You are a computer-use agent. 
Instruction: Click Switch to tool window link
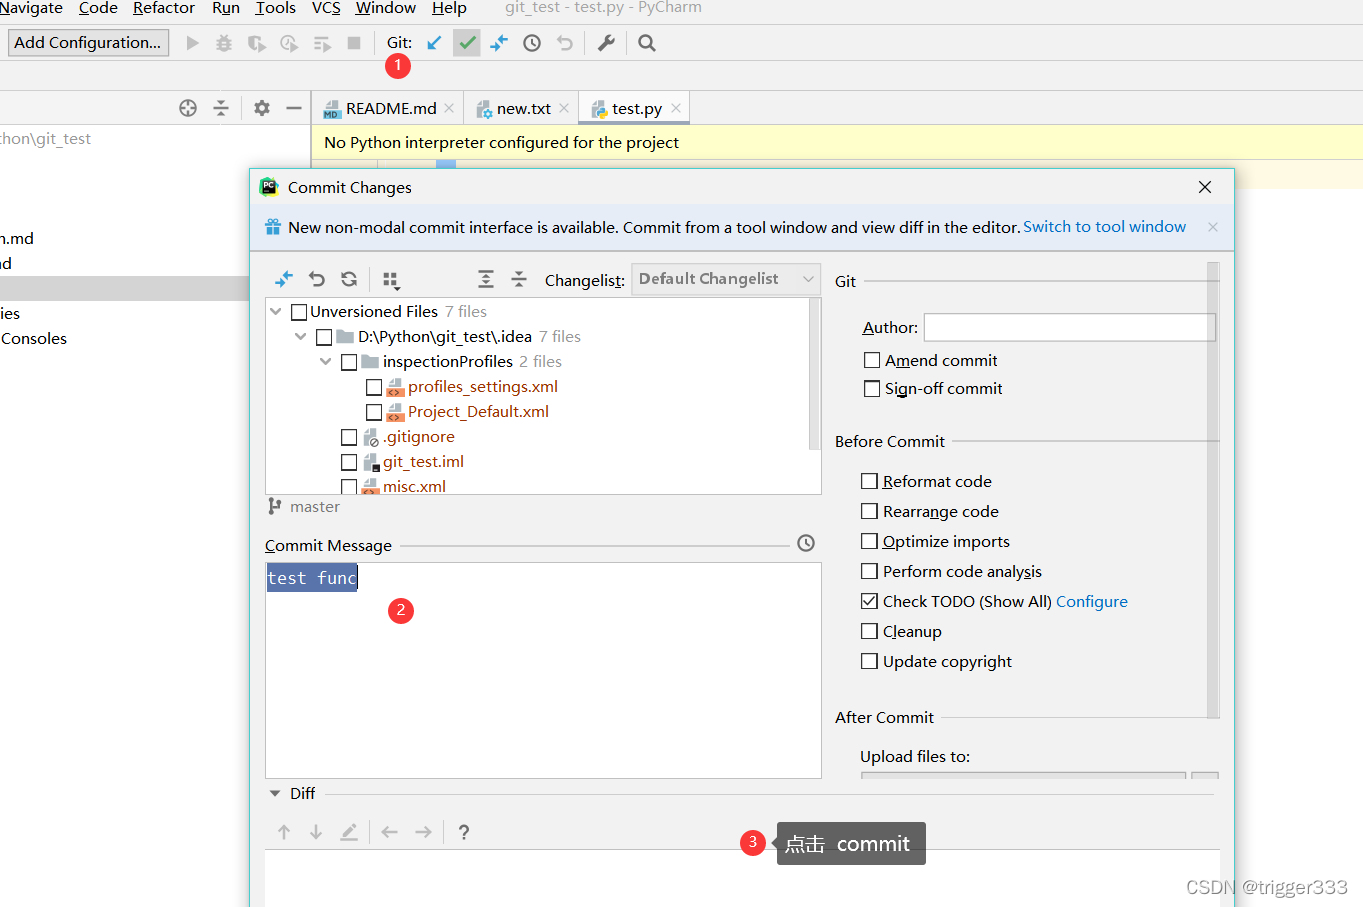(1104, 227)
